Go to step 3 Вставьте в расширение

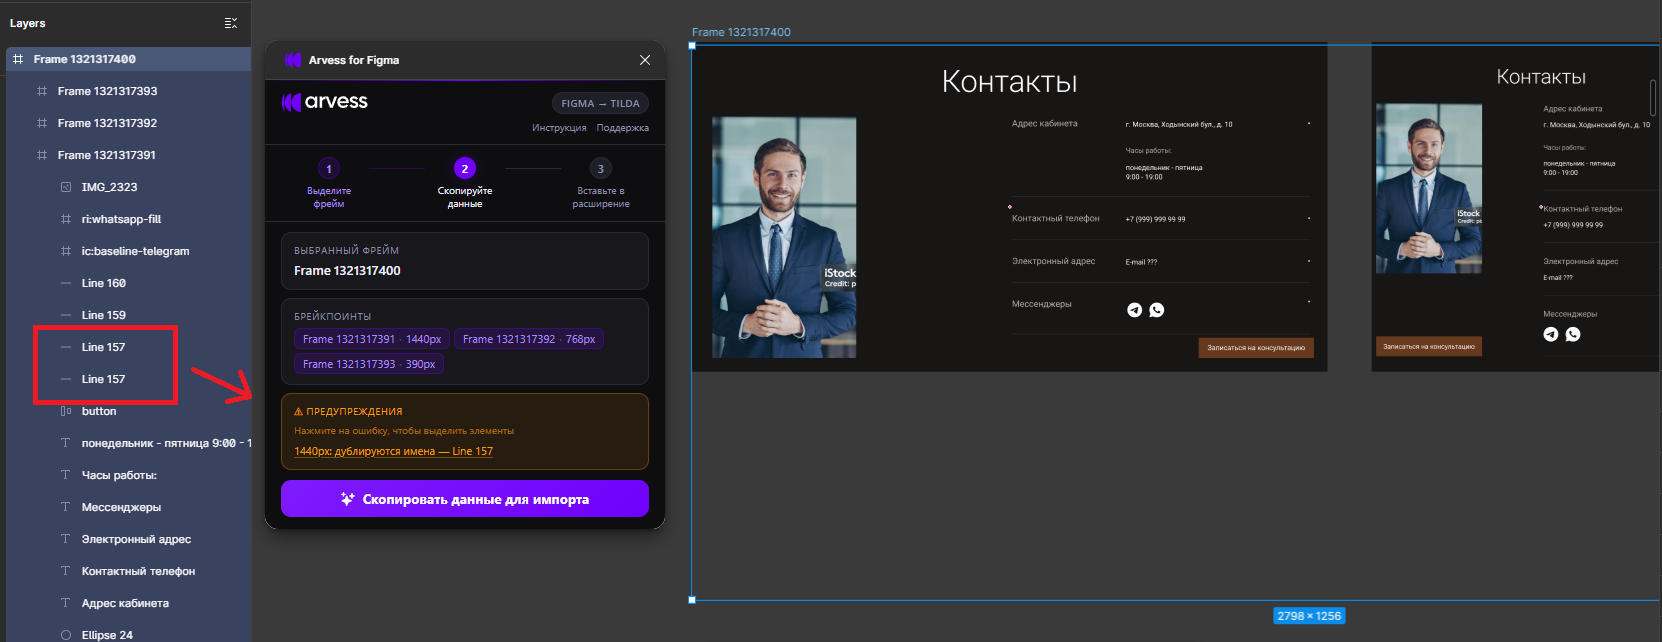coord(600,169)
